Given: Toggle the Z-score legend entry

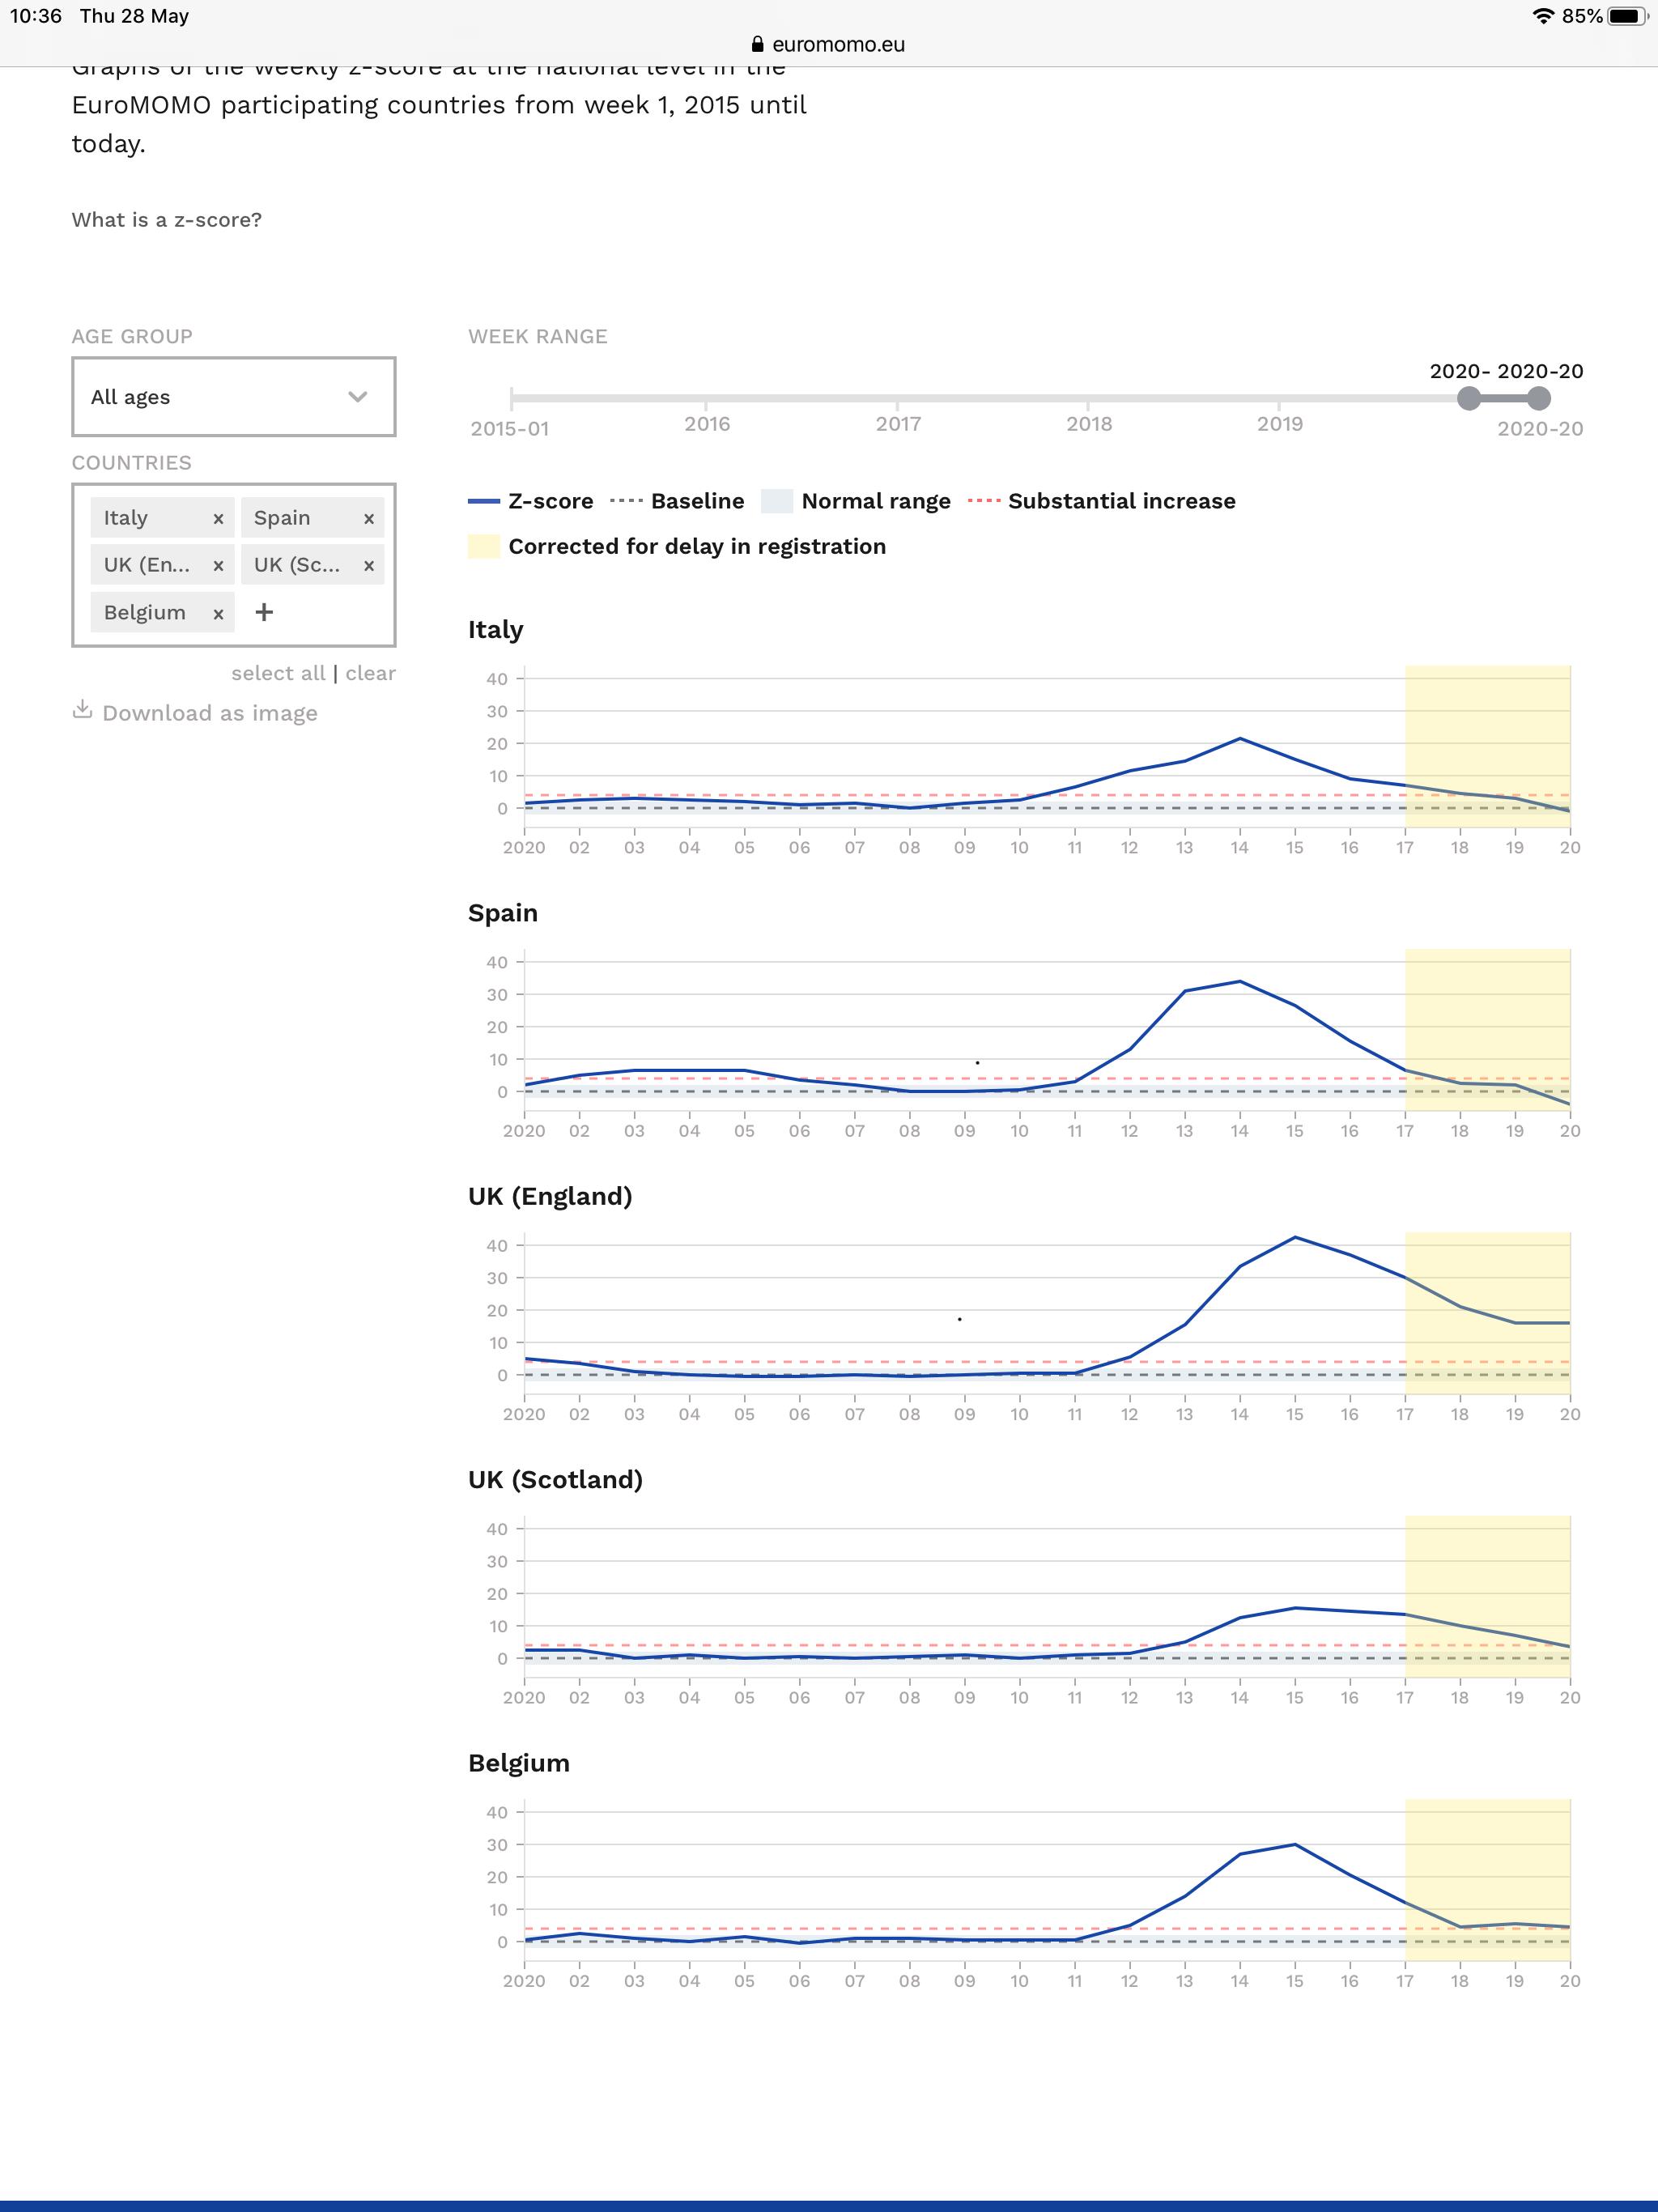Looking at the screenshot, I should tap(531, 501).
